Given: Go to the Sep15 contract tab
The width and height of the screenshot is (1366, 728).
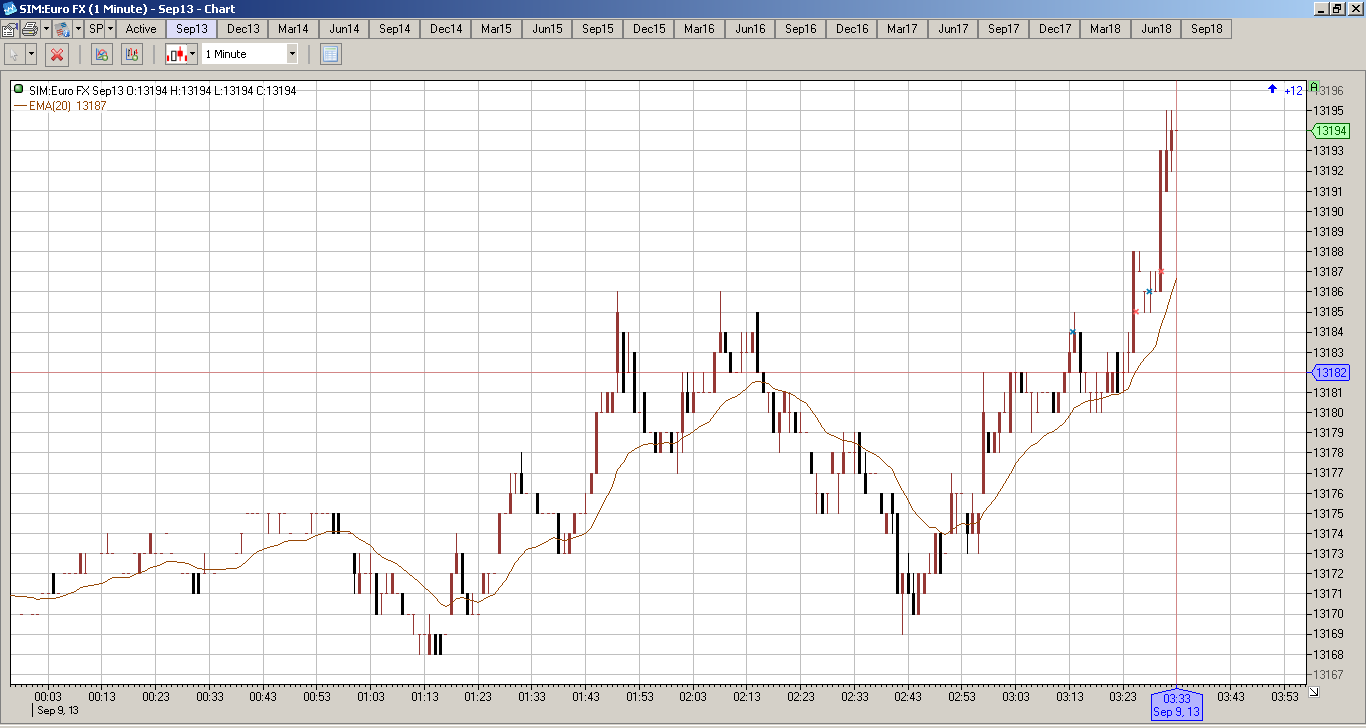Looking at the screenshot, I should [x=598, y=29].
